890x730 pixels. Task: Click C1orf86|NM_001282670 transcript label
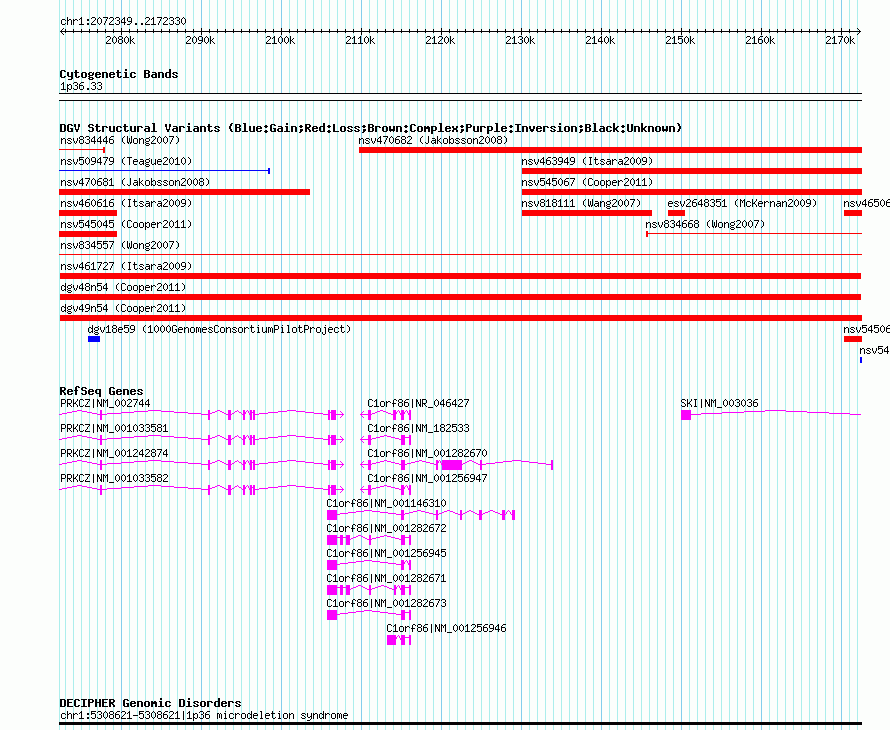[427, 454]
